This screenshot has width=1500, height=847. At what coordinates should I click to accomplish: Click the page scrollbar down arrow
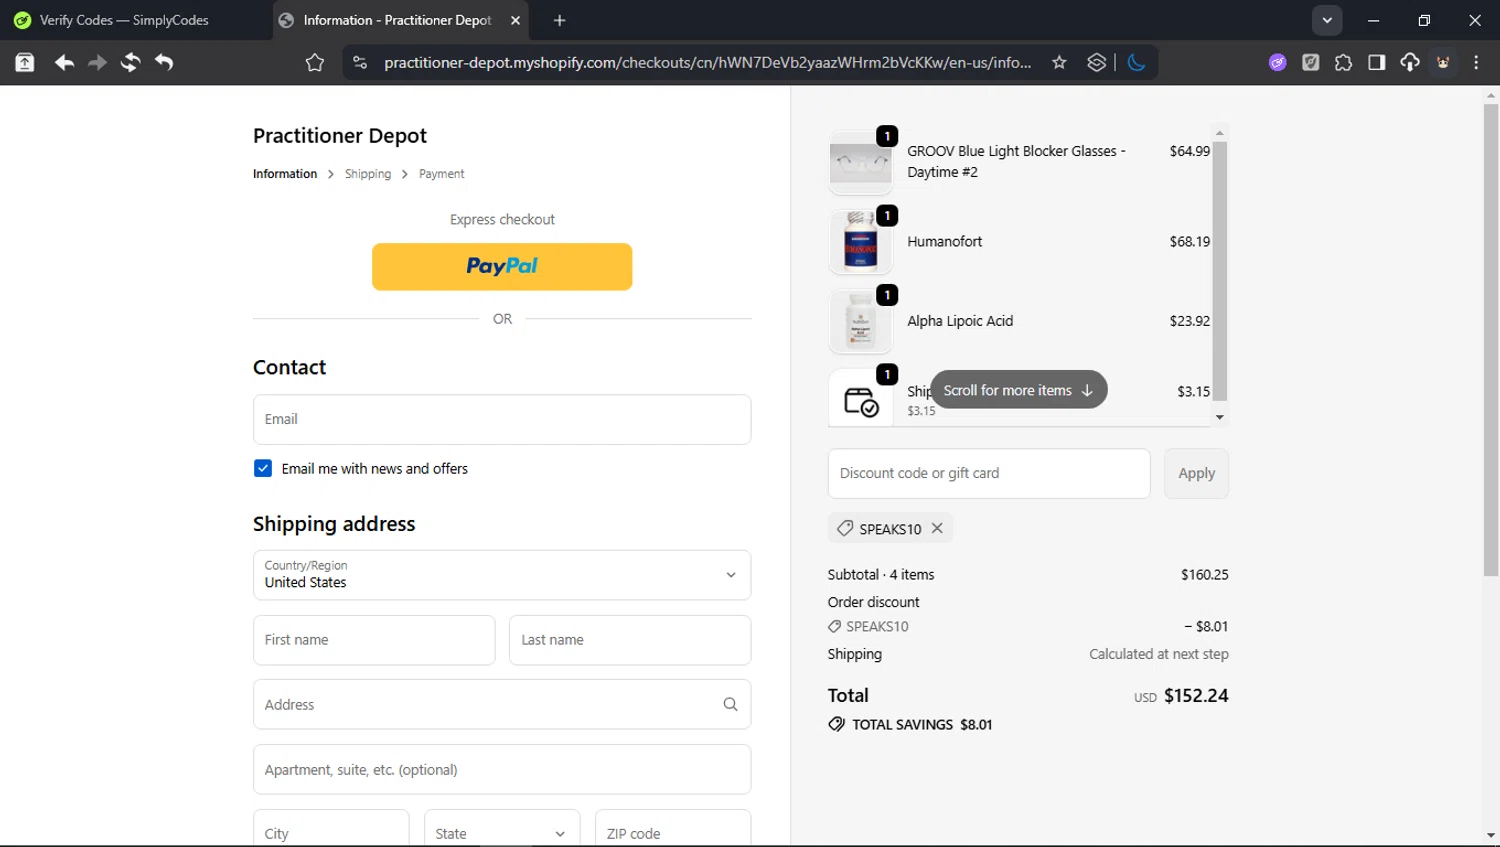pos(1491,835)
